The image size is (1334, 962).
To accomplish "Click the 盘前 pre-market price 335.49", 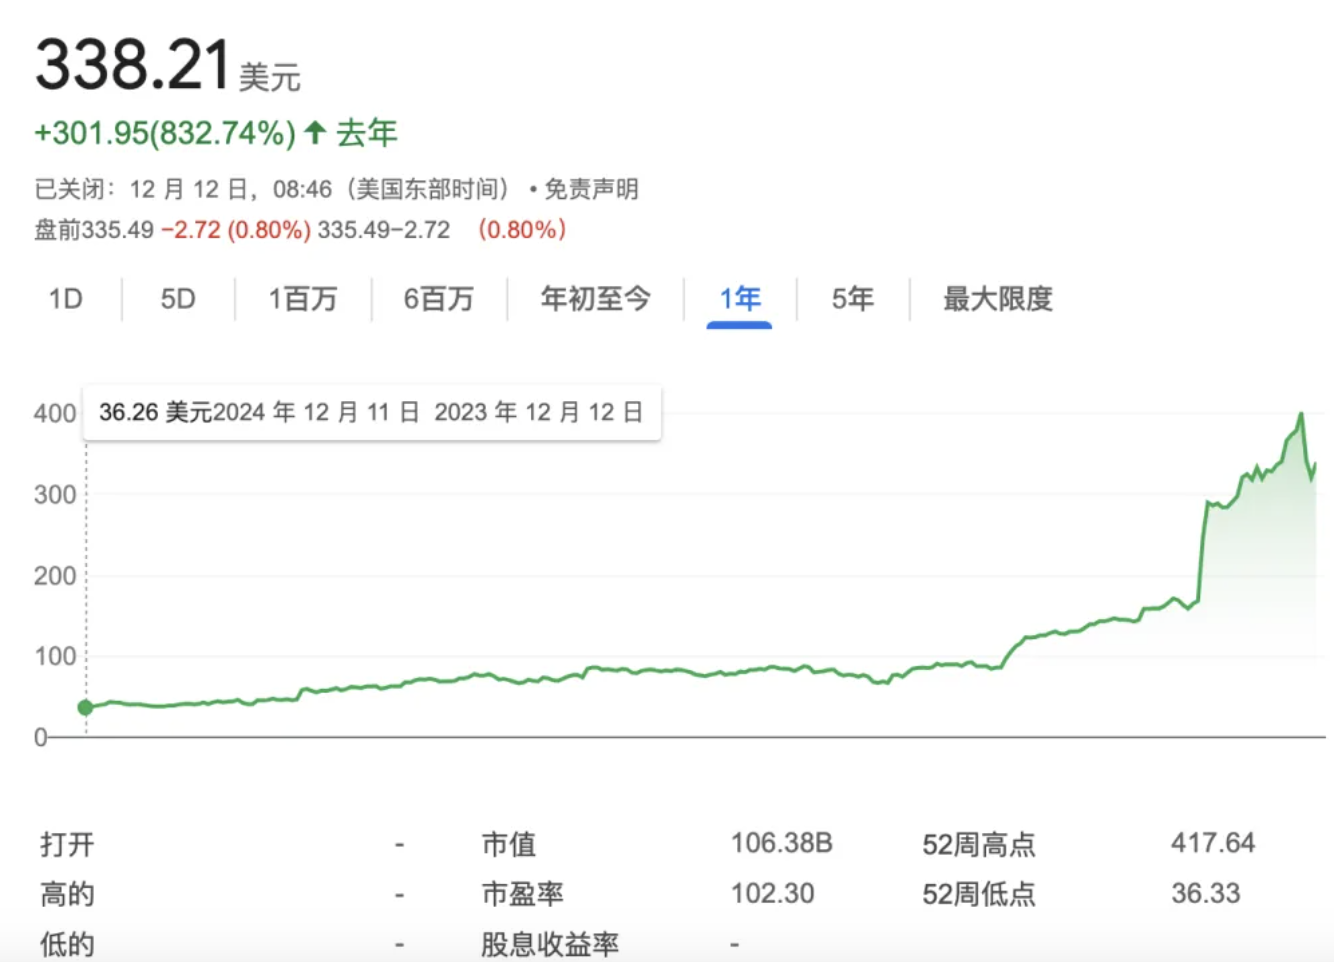I will click(118, 230).
